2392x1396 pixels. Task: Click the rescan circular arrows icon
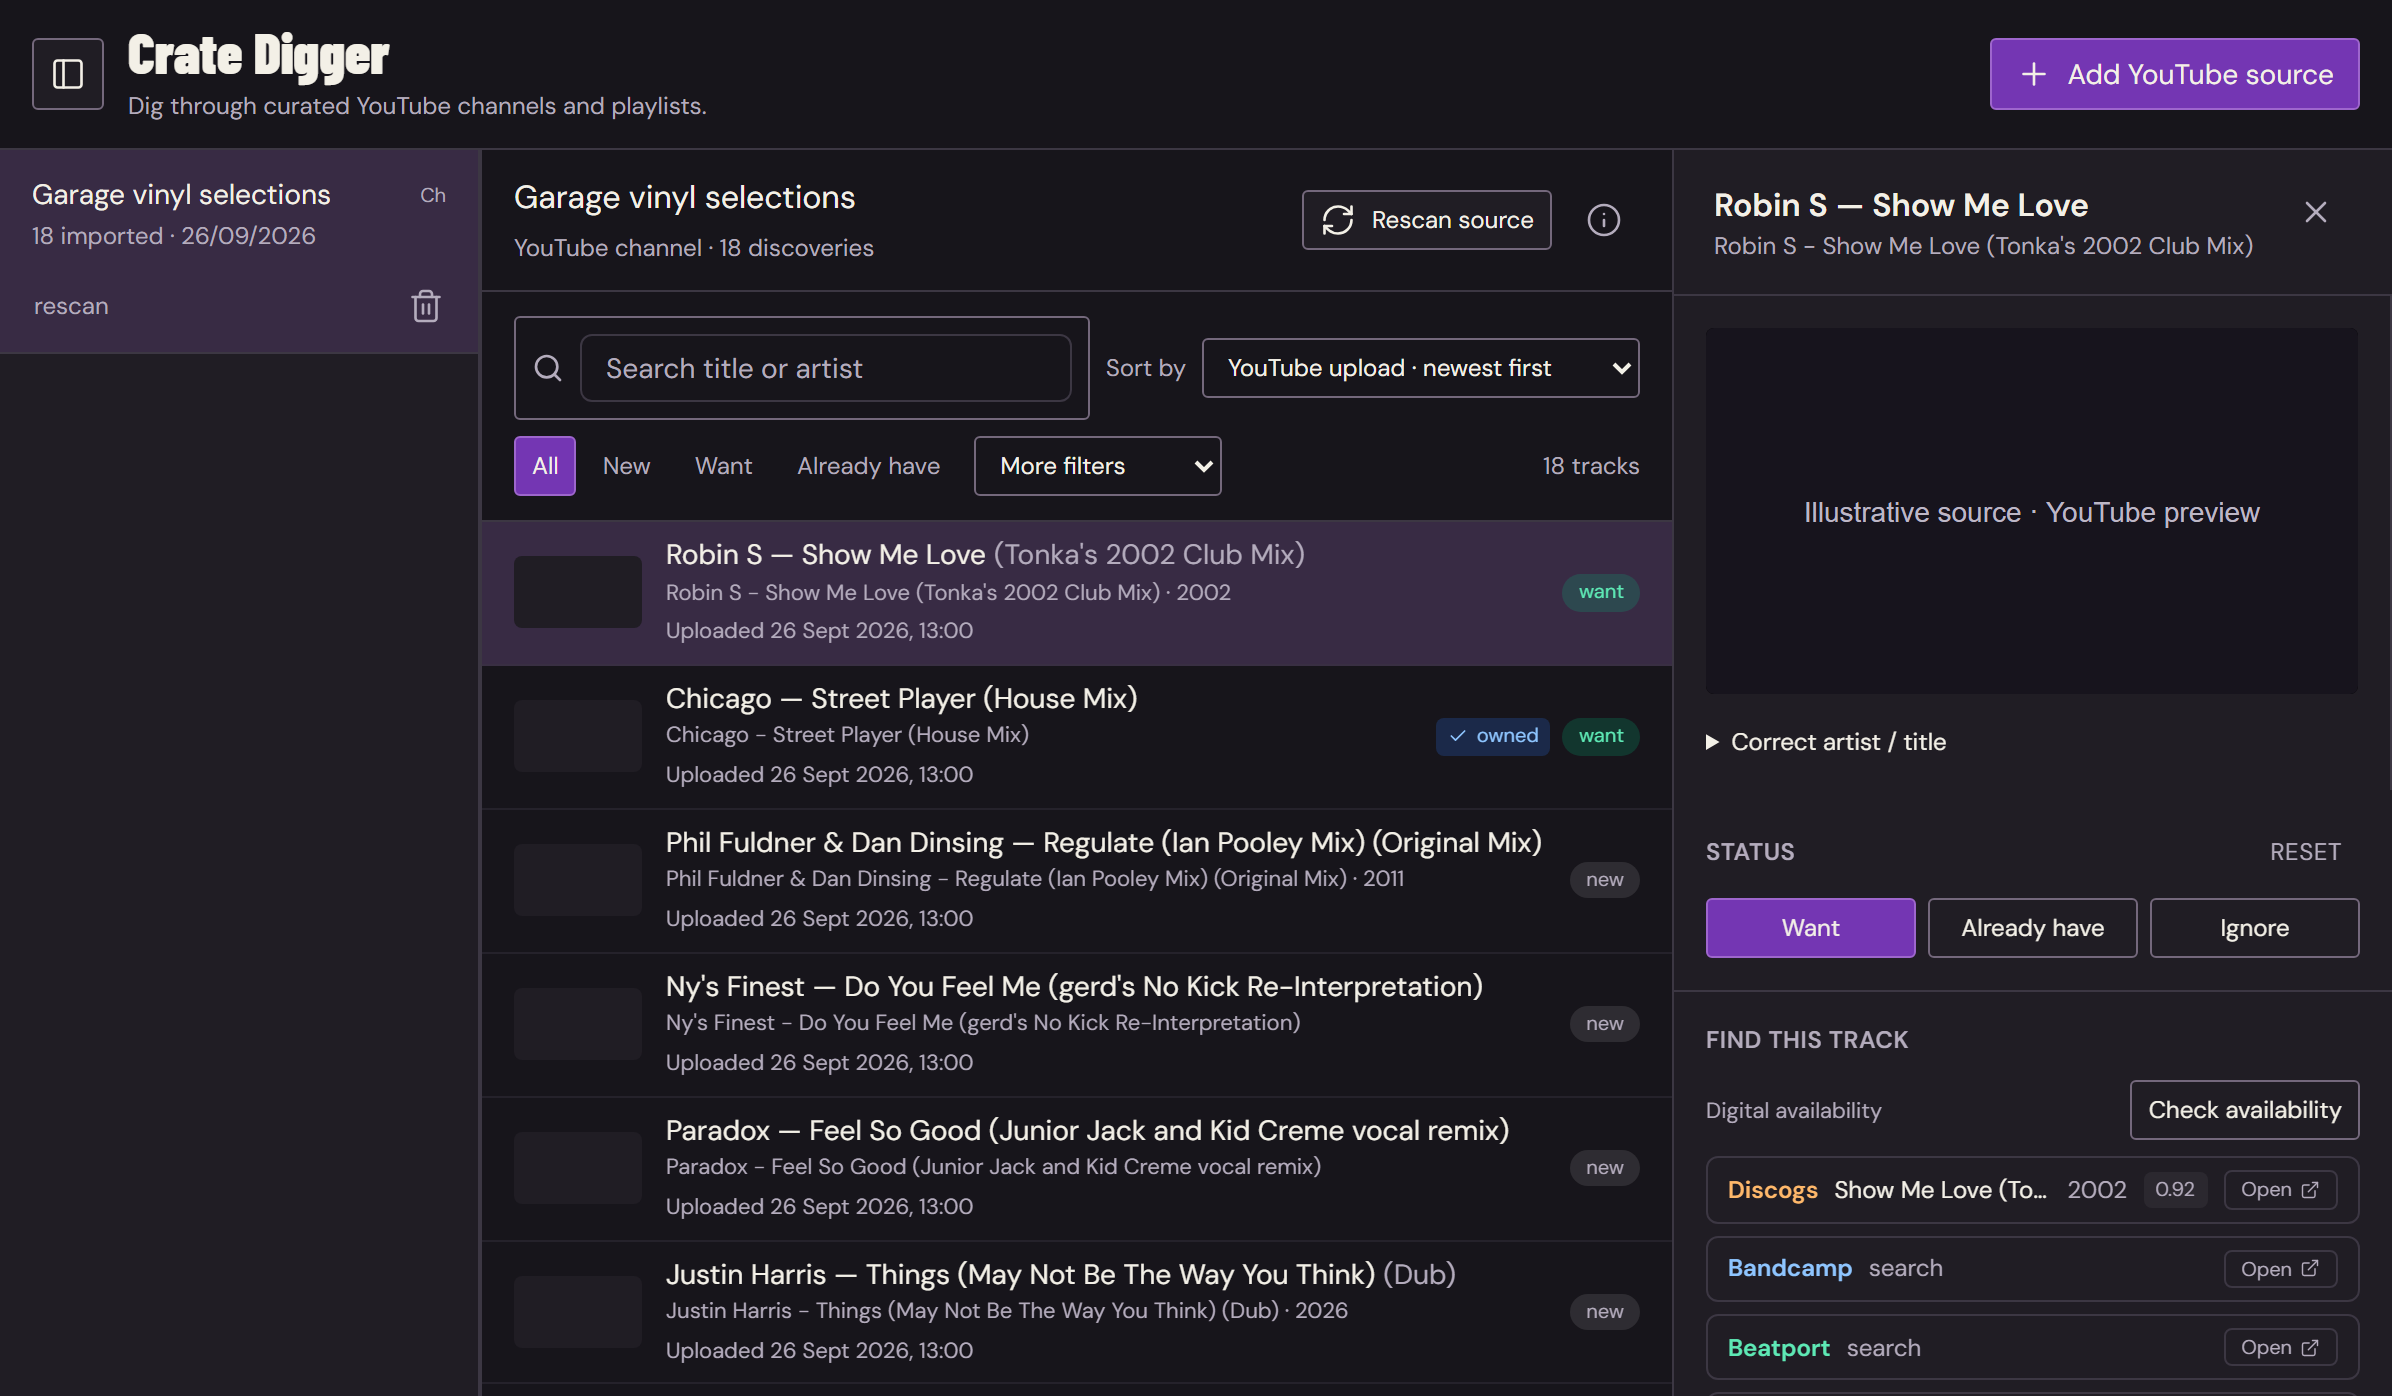click(1338, 220)
